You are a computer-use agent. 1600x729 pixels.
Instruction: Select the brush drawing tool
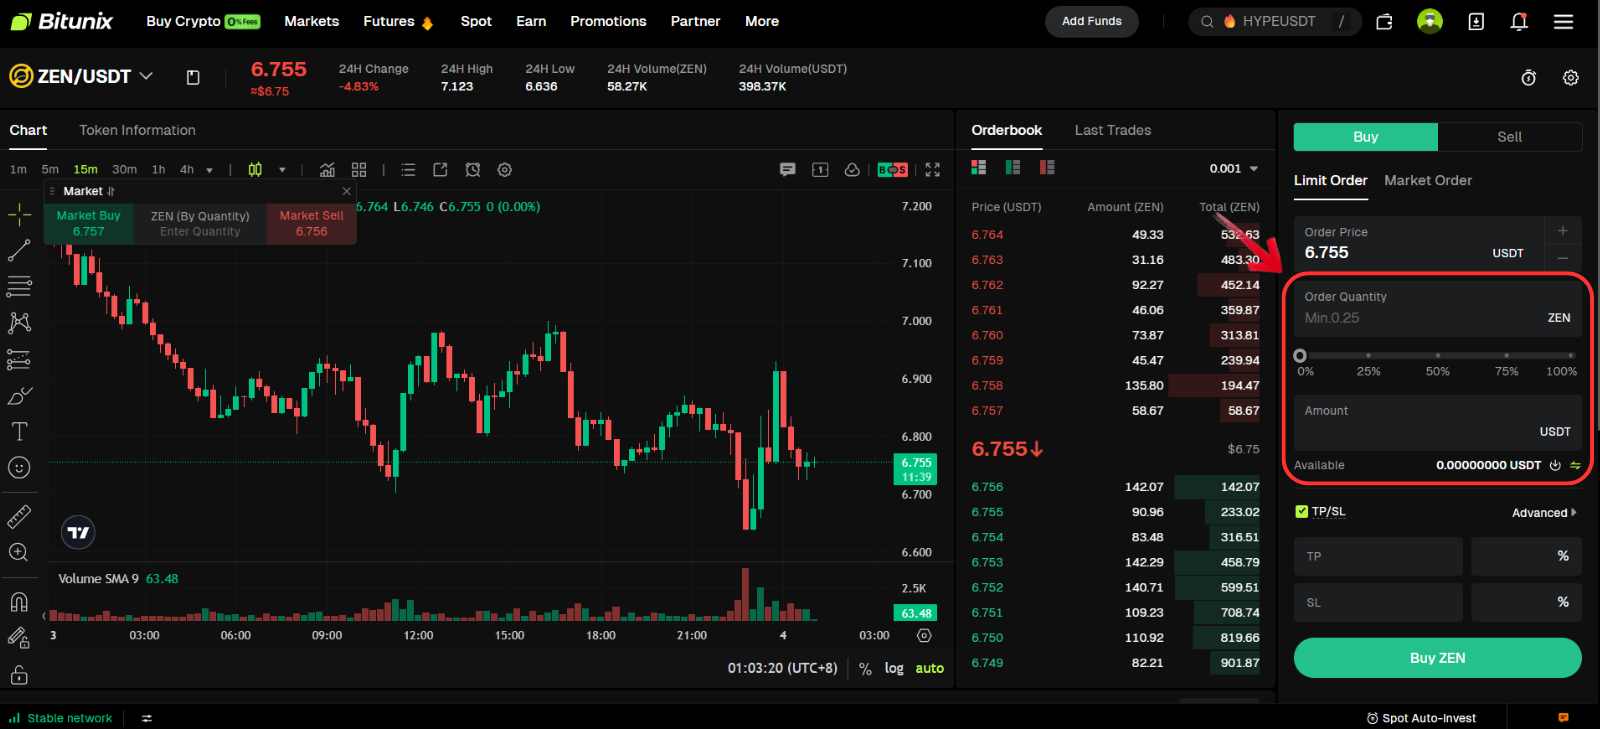(x=19, y=396)
